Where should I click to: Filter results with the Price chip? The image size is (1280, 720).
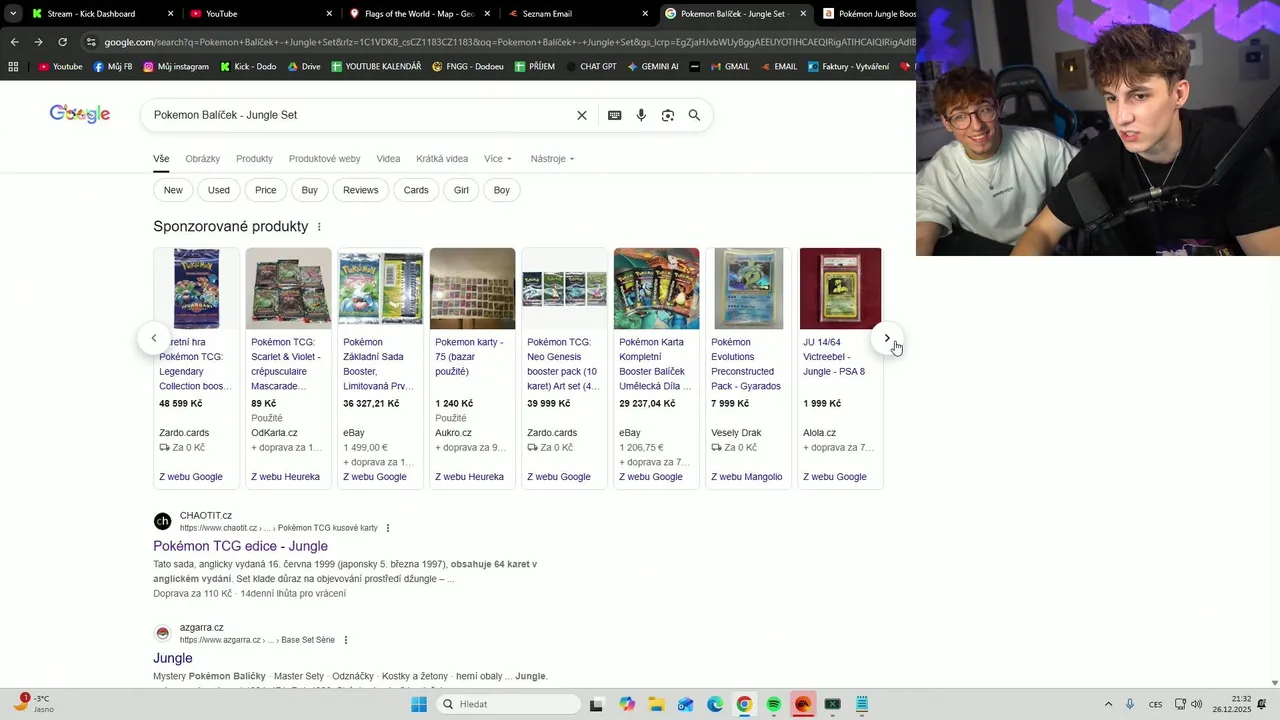pos(266,190)
